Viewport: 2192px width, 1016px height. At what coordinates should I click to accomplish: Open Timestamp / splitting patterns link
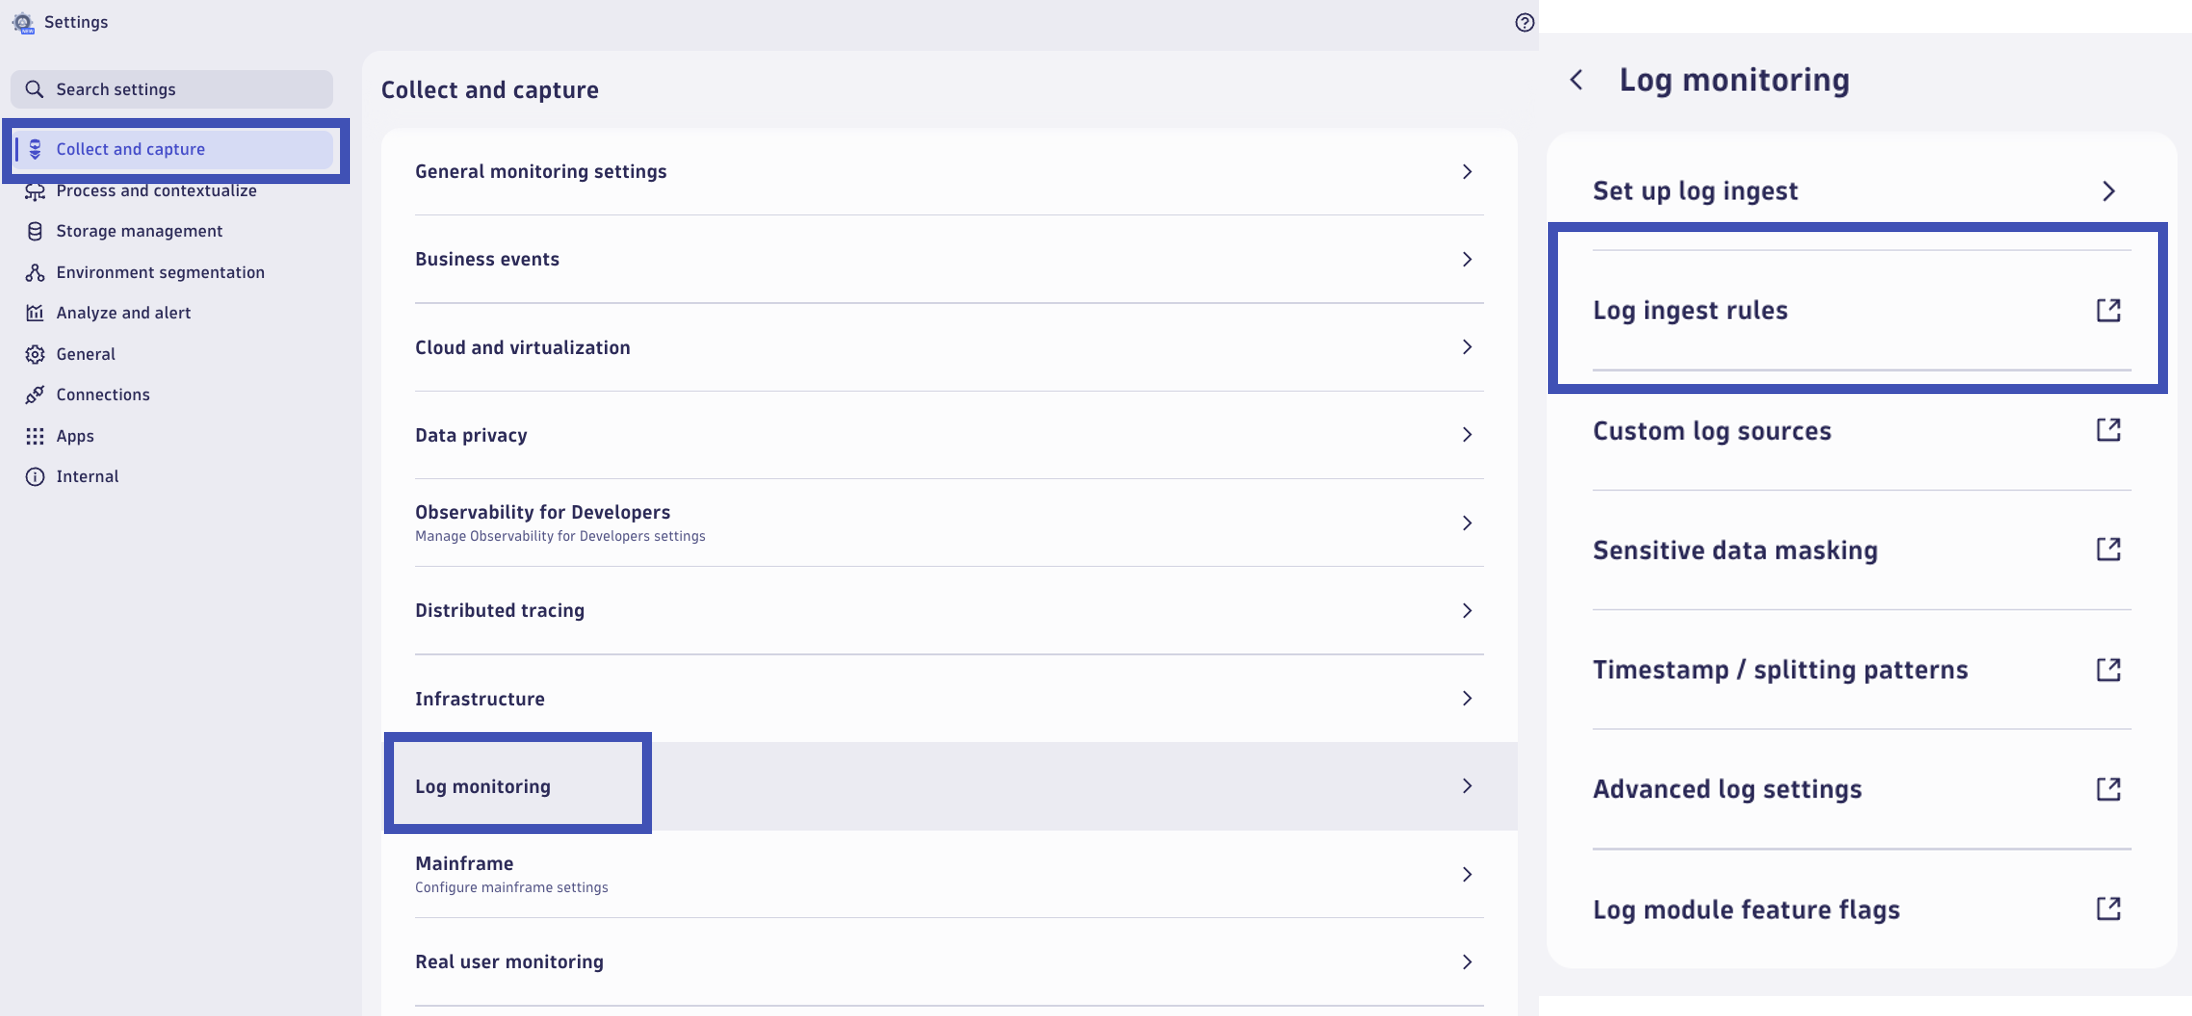pyautogui.click(x=1861, y=669)
